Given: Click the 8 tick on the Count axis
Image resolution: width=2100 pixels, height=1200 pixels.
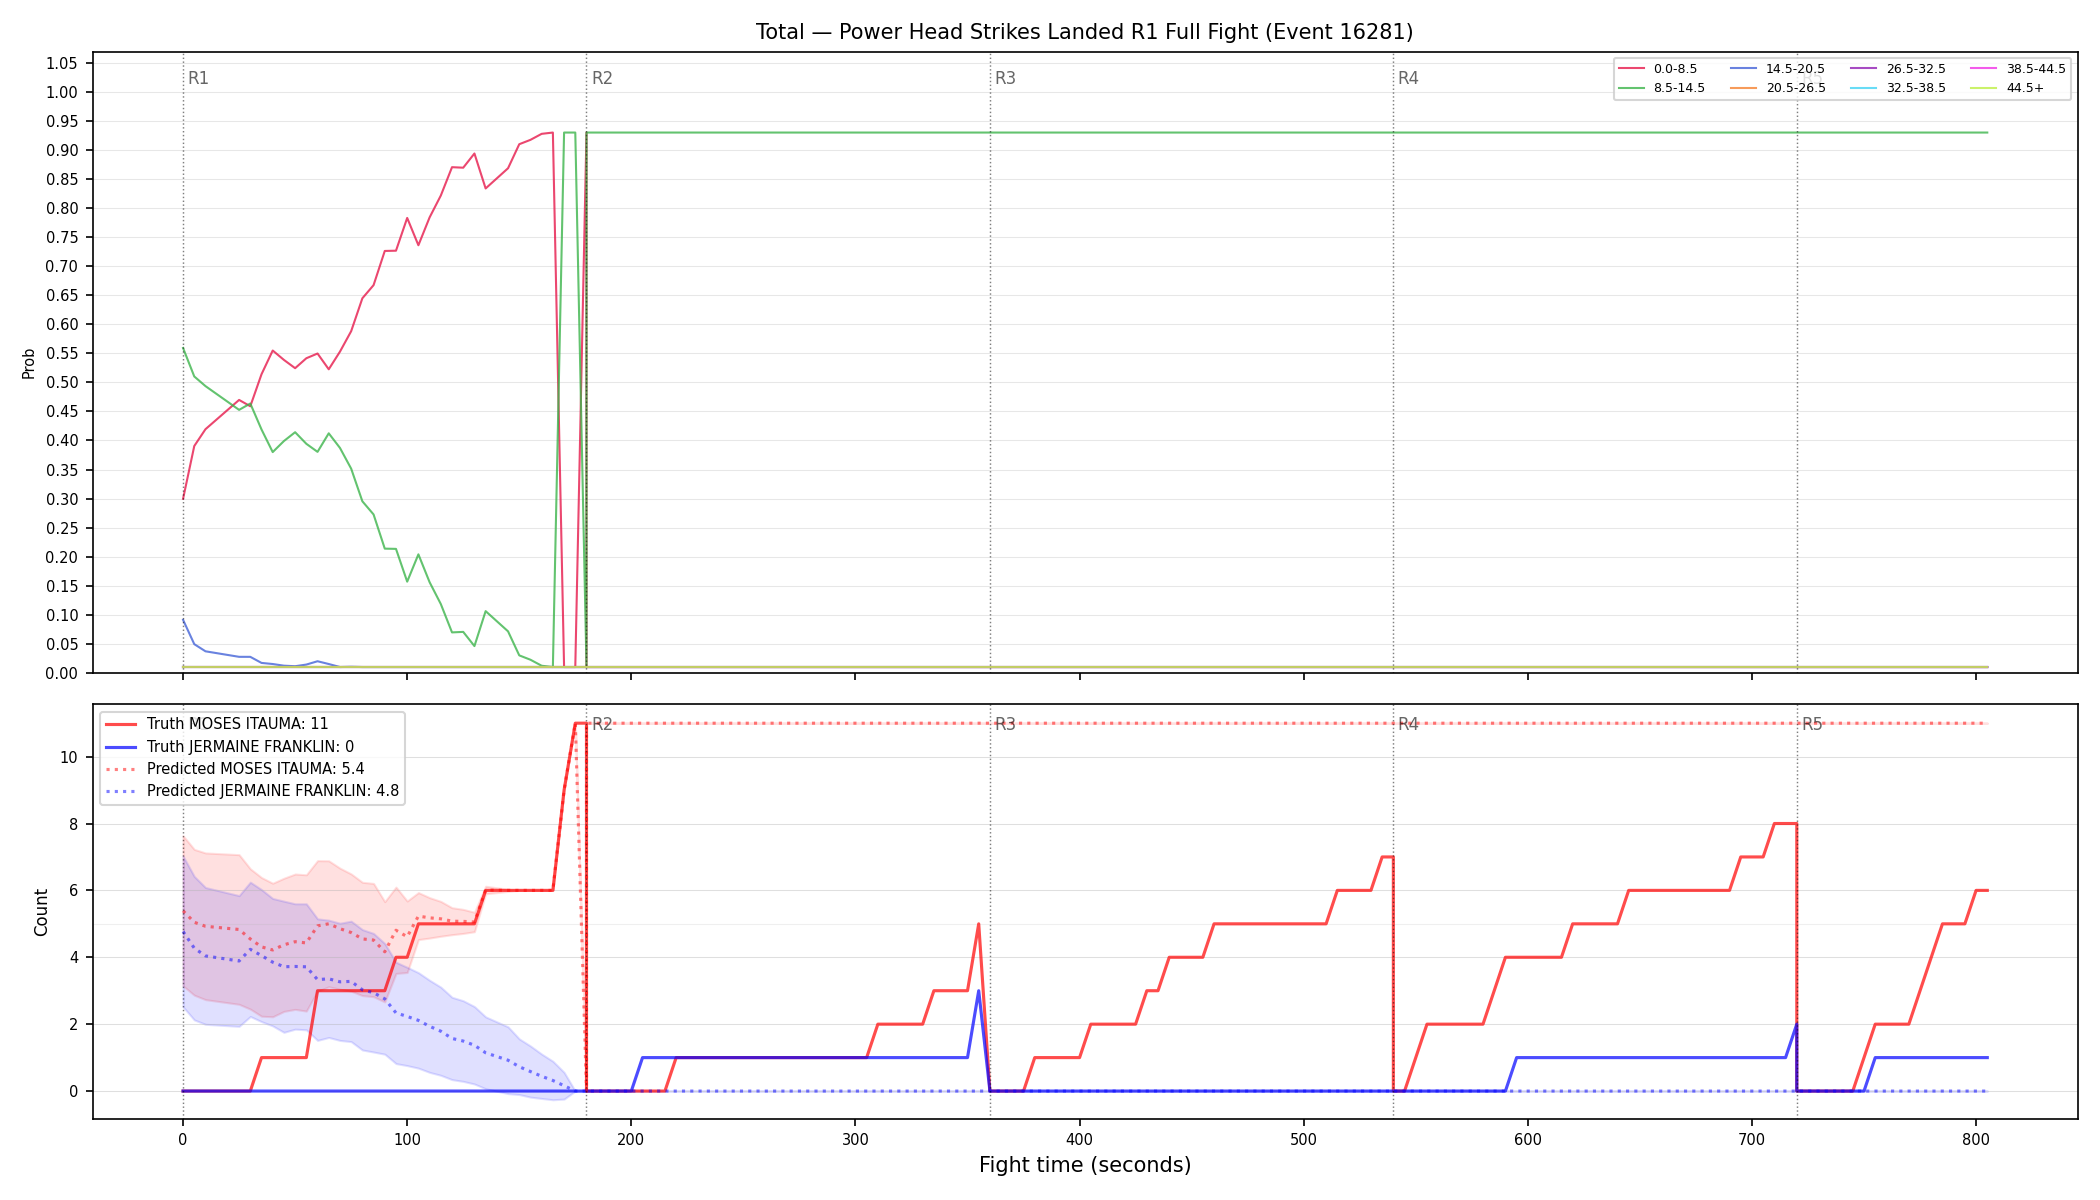Looking at the screenshot, I should 73,824.
